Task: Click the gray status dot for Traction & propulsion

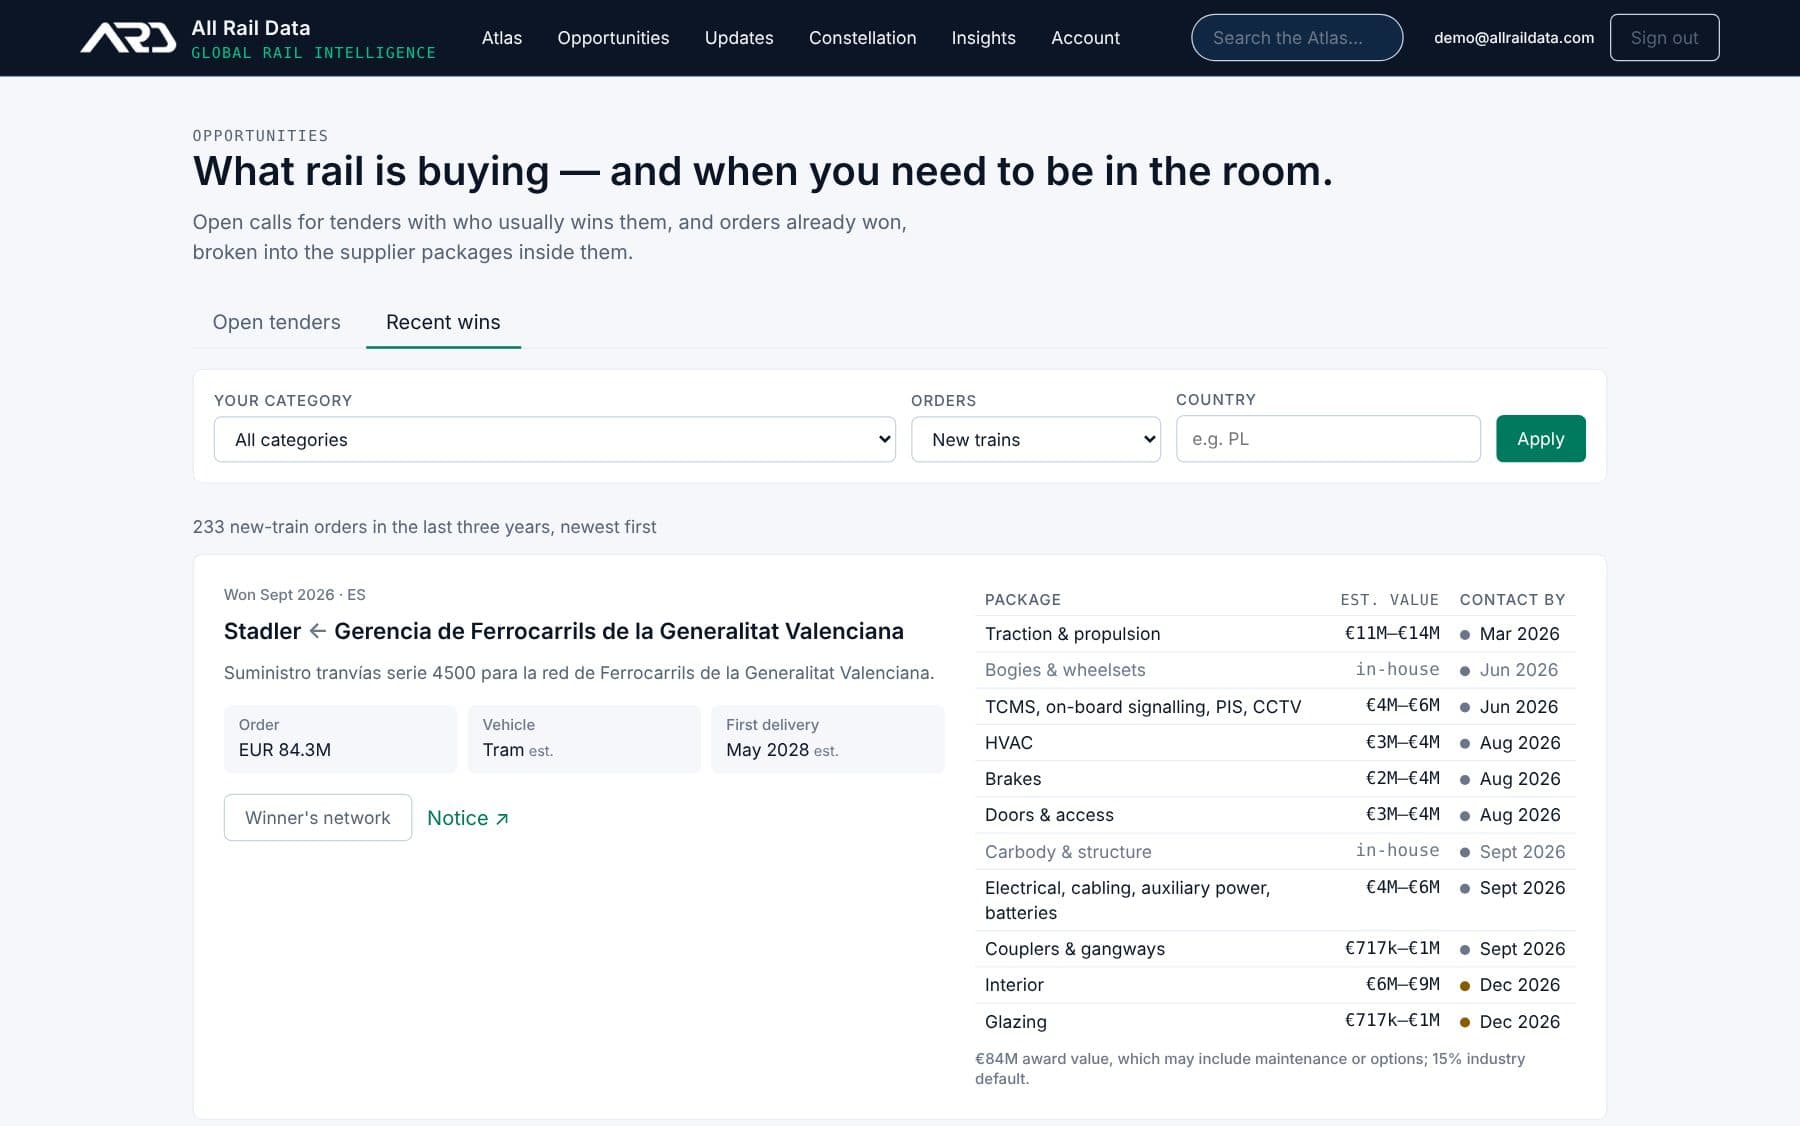Action: (1465, 634)
